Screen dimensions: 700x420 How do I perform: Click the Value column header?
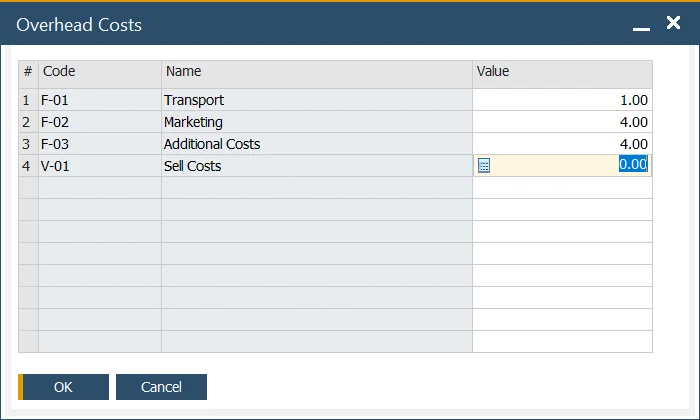click(x=562, y=72)
